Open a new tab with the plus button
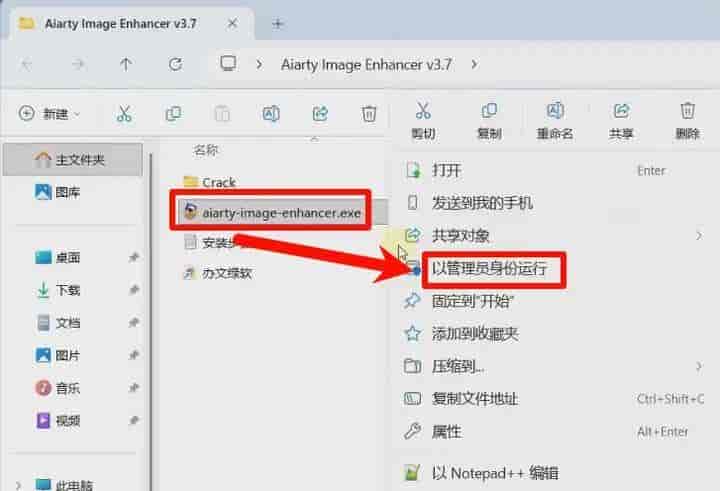The width and height of the screenshot is (720, 491). pyautogui.click(x=277, y=23)
